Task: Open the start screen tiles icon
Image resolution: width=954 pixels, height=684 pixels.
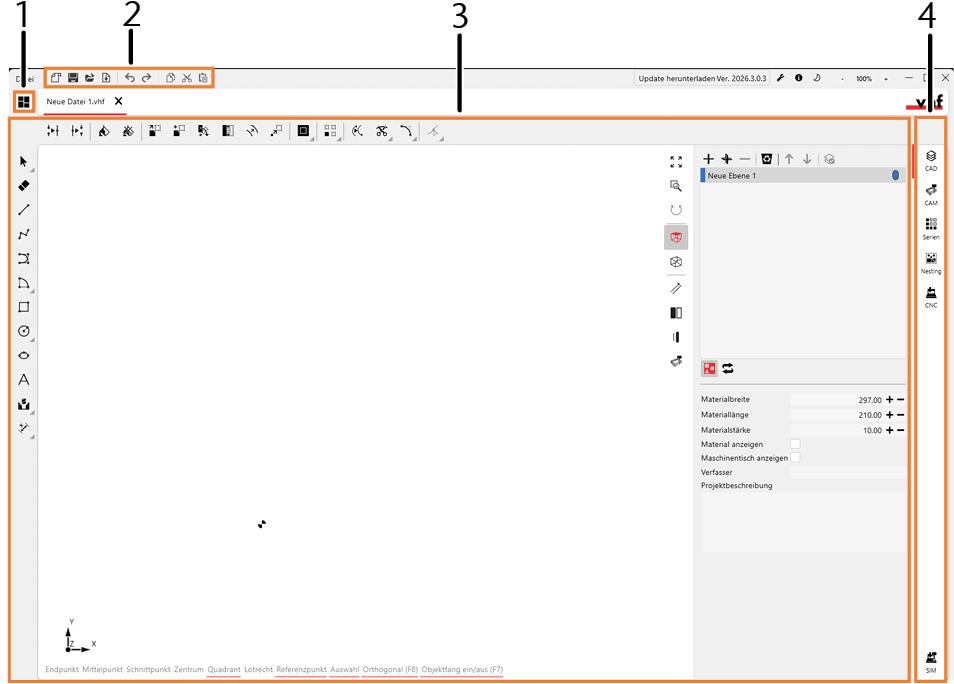Action: pyautogui.click(x=24, y=102)
